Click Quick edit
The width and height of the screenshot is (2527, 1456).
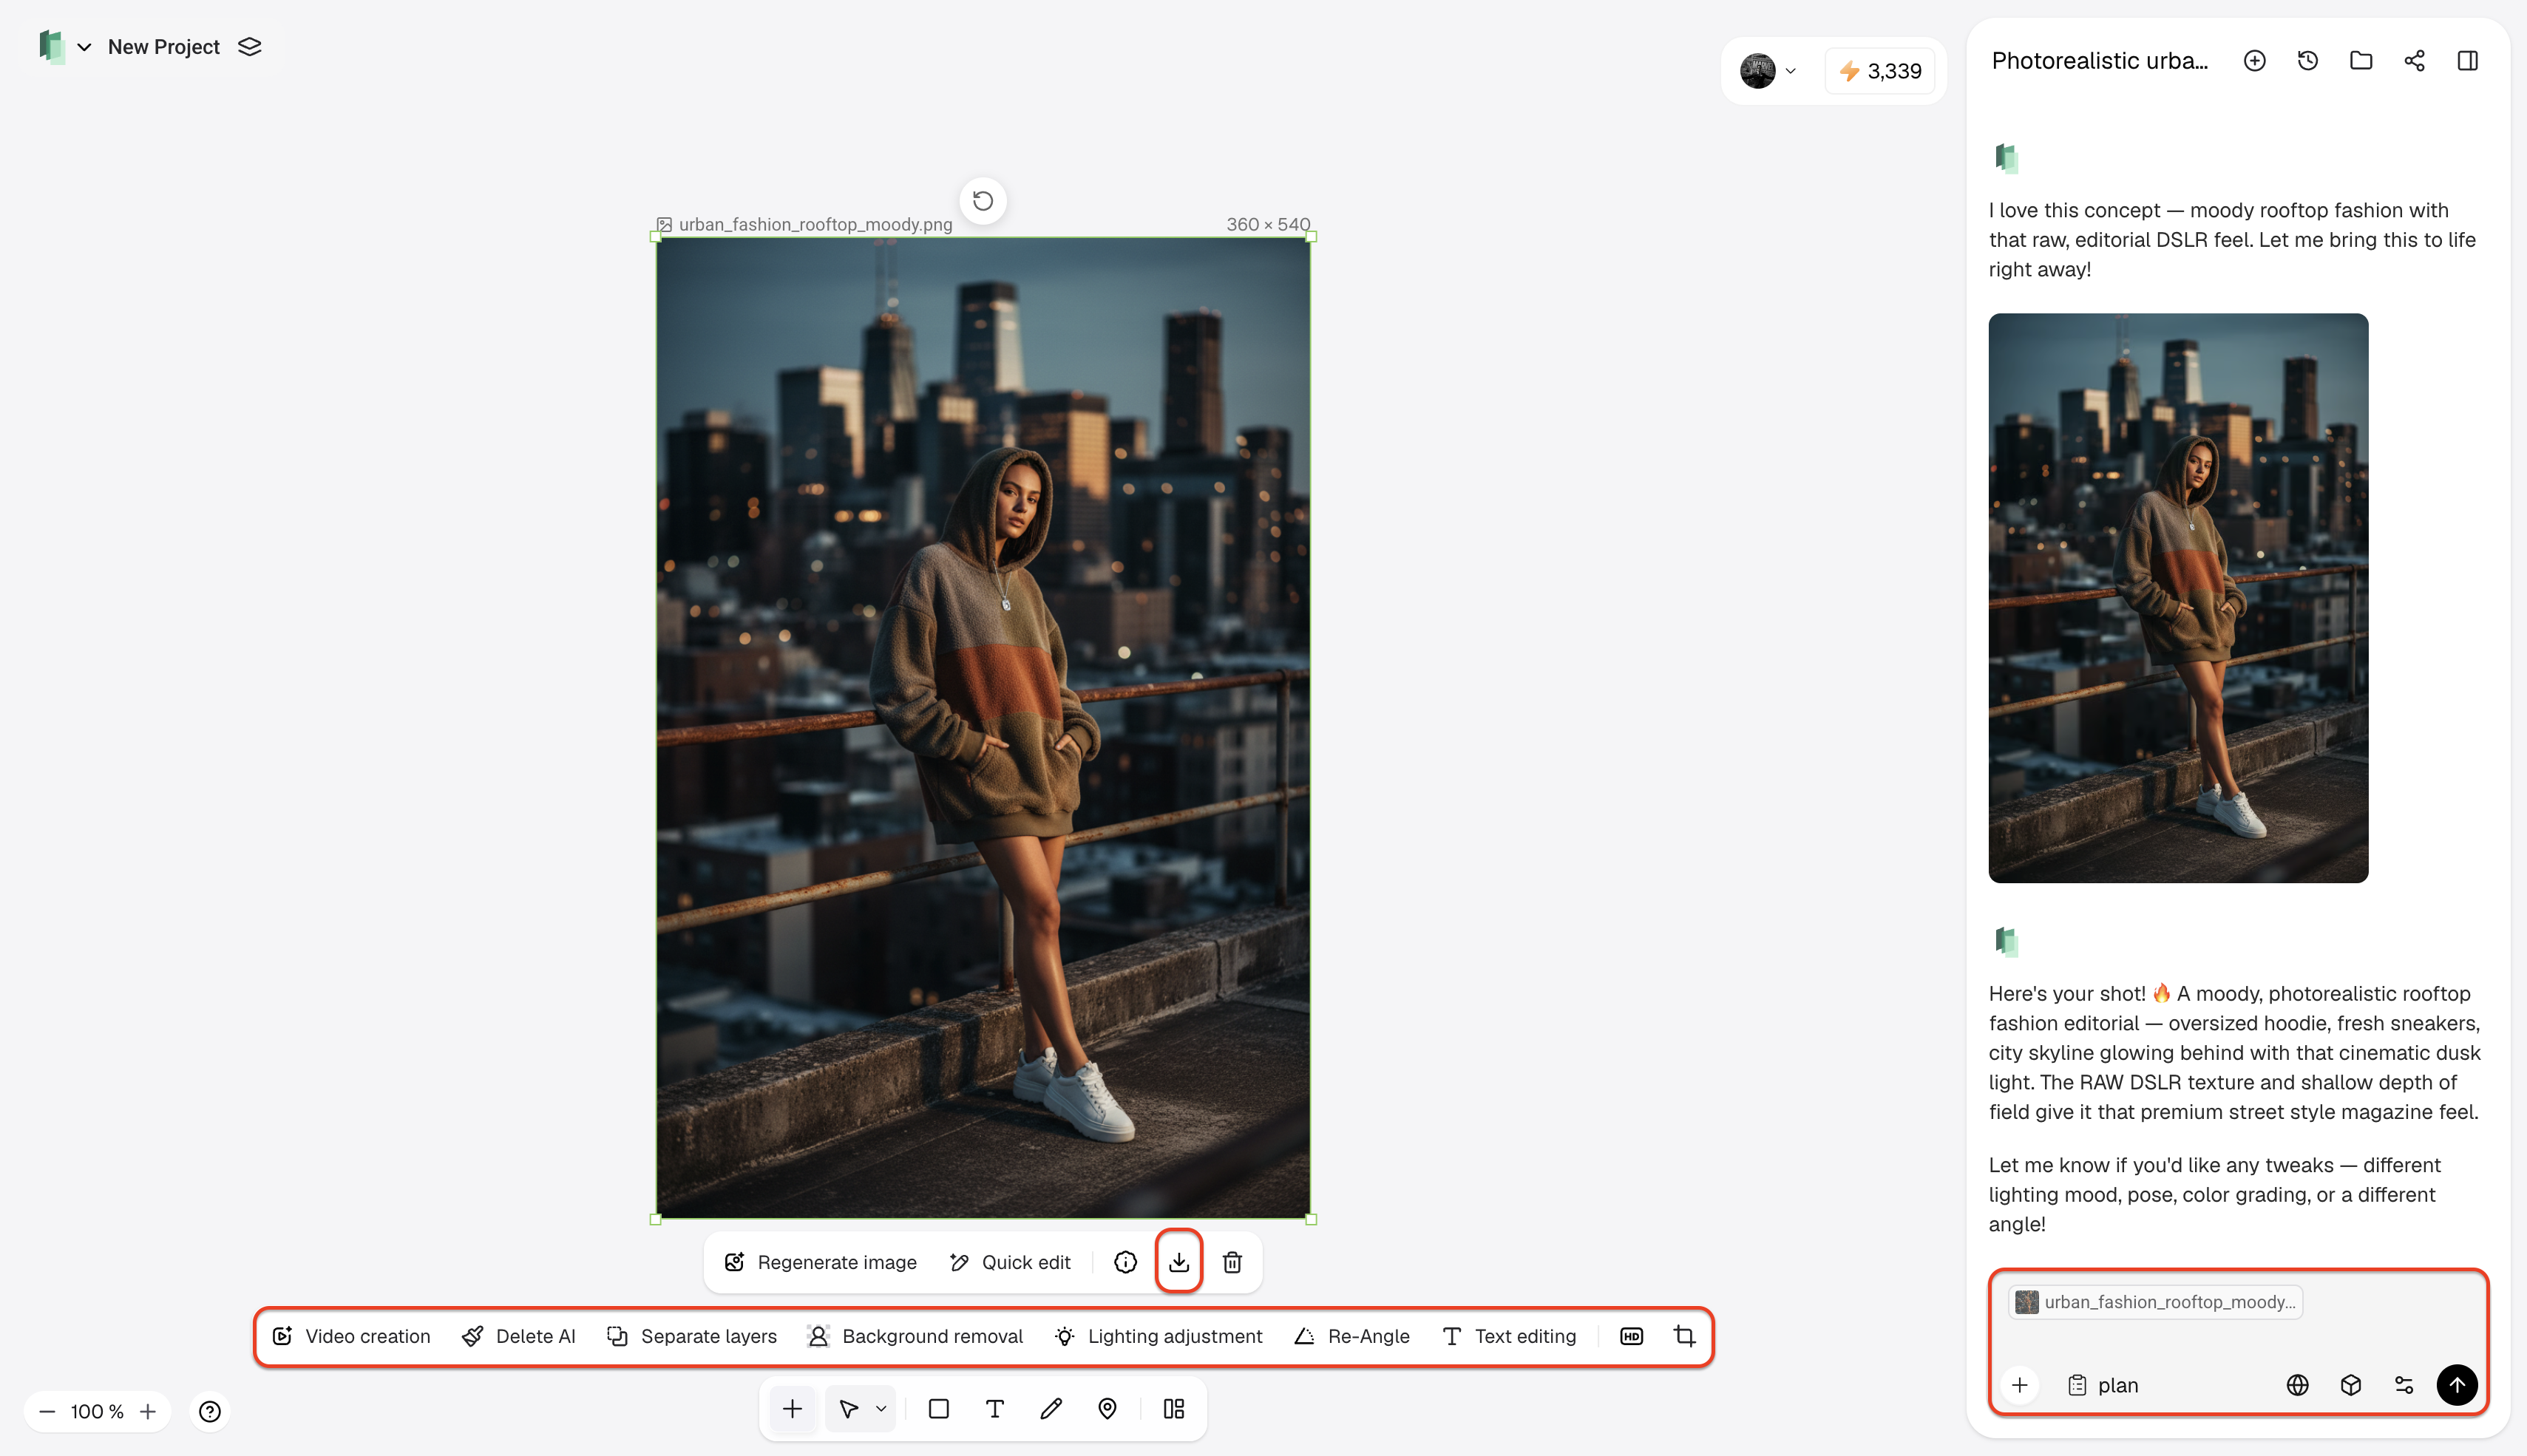point(1010,1262)
